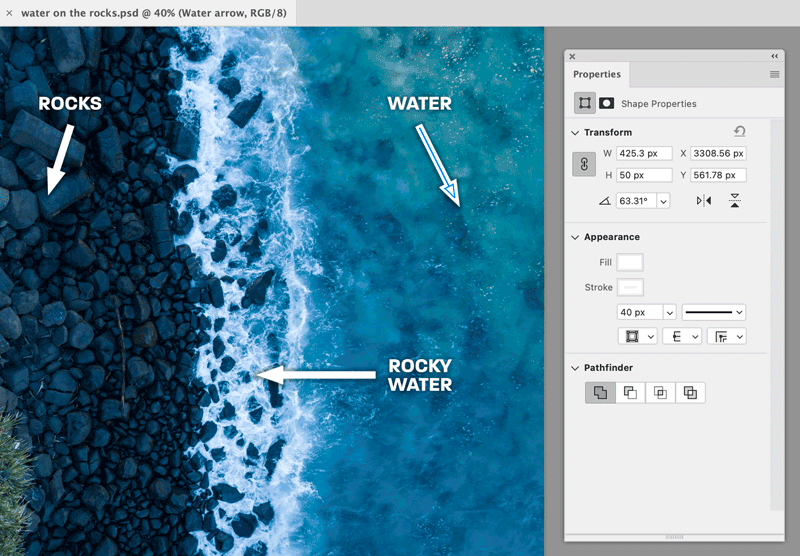Switch to the Properties panel tab
The width and height of the screenshot is (800, 556).
click(597, 74)
